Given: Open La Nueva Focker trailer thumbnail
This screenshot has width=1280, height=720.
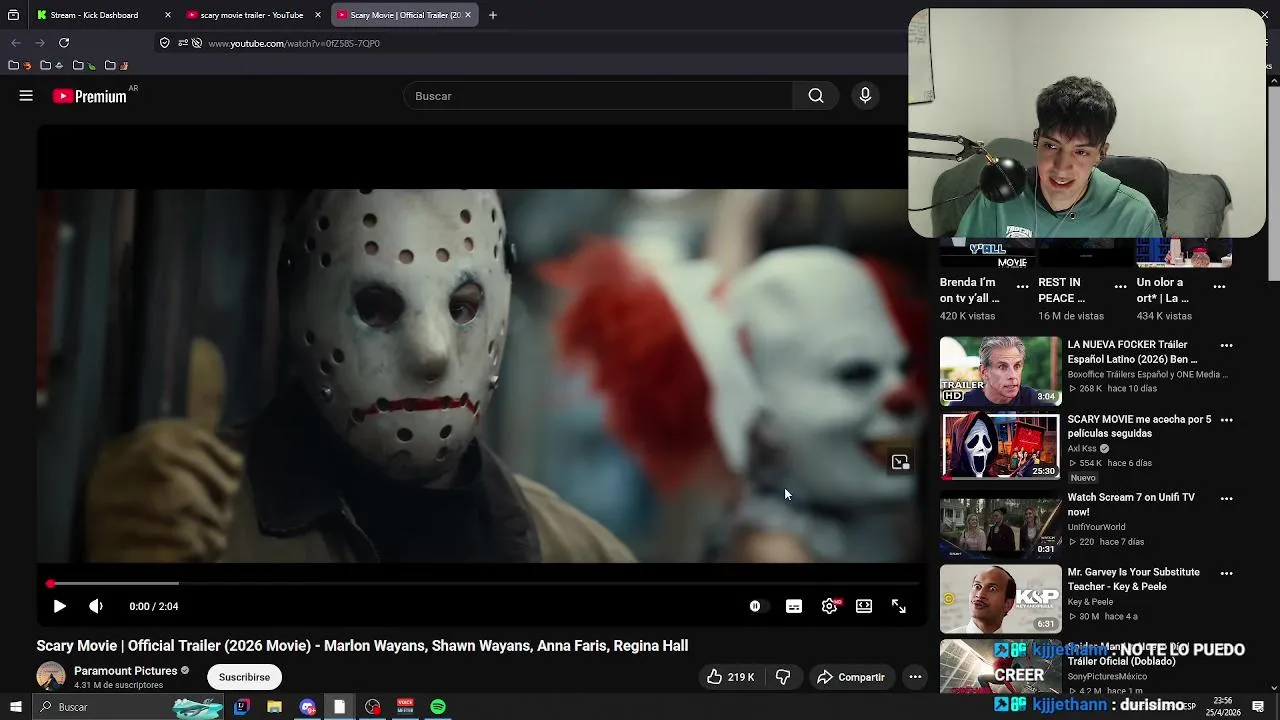Looking at the screenshot, I should (1000, 371).
